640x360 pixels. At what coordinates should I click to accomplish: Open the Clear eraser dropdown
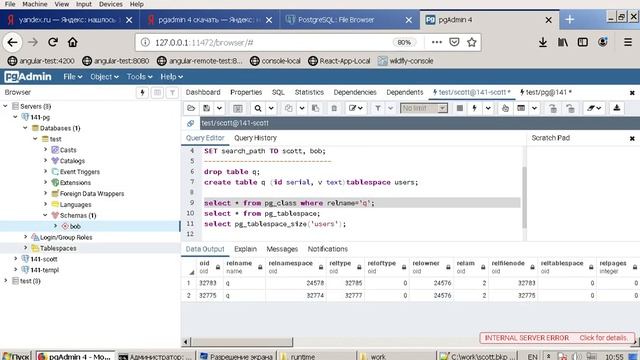(594, 108)
